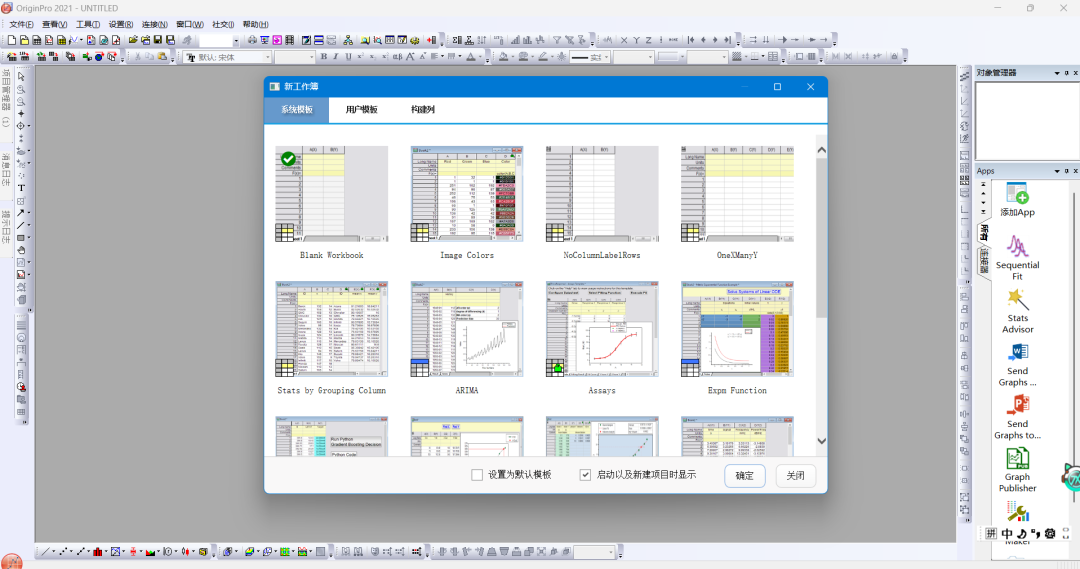Select the OneXManyY template
1080x569 pixels.
tap(737, 194)
